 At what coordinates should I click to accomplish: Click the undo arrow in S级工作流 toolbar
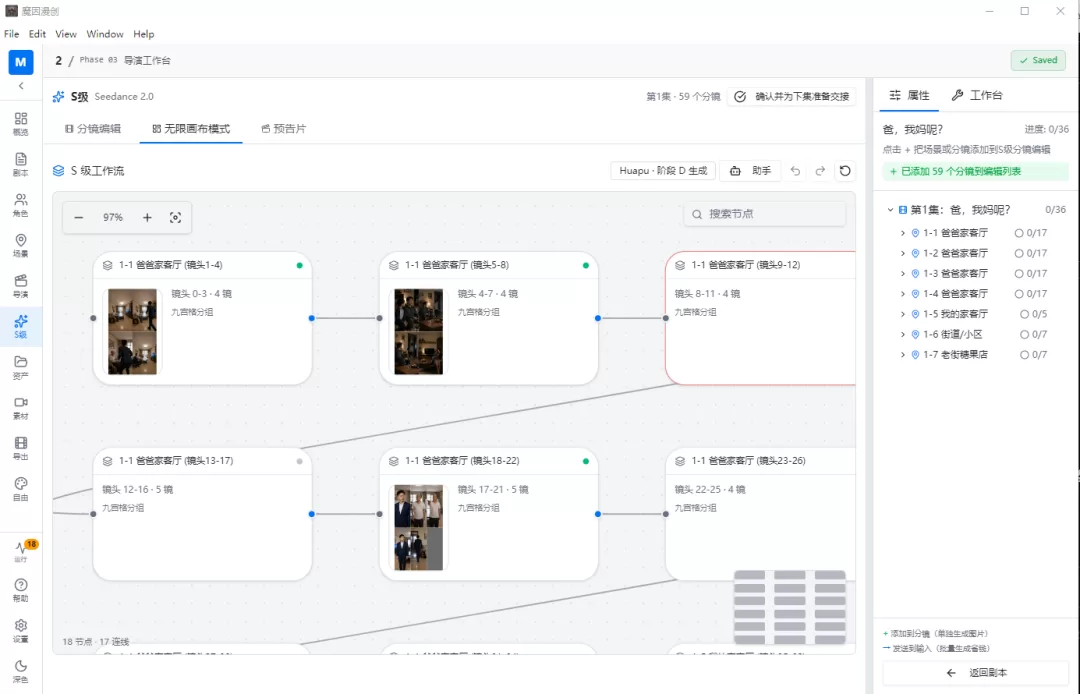(796, 171)
